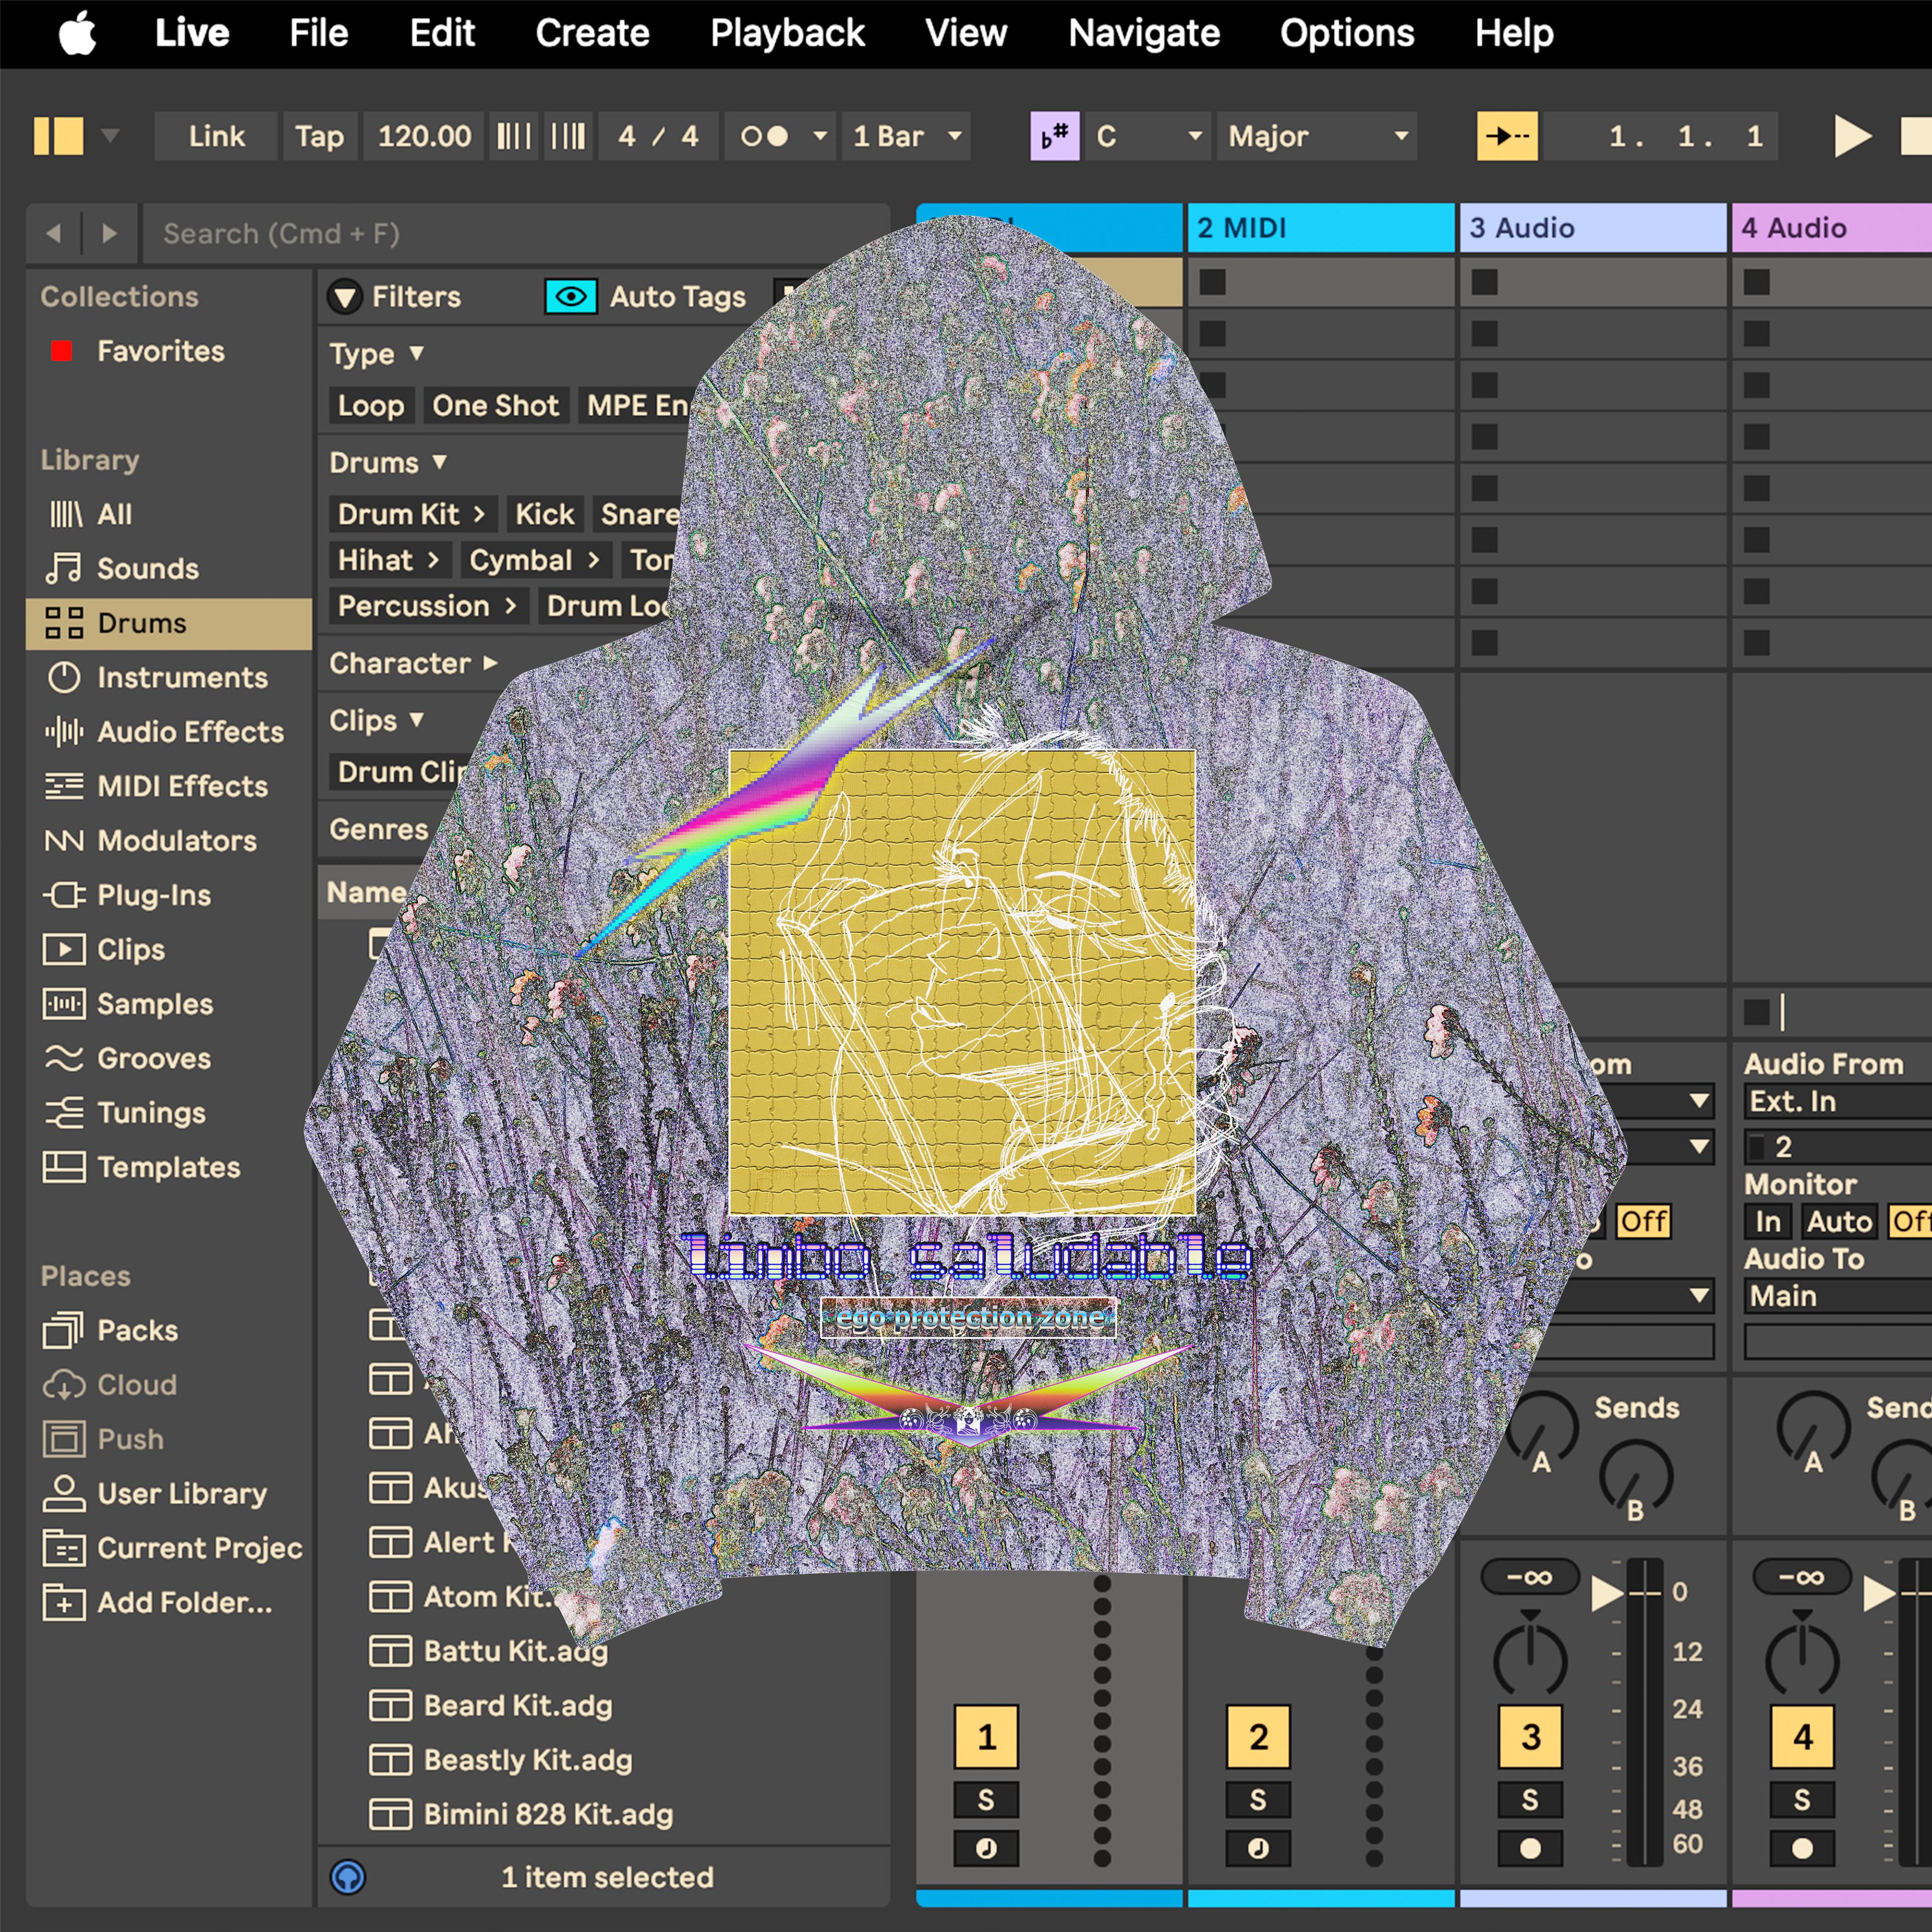Go forward in browser history
Viewport: 1932px width, 1932px height.
[110, 233]
